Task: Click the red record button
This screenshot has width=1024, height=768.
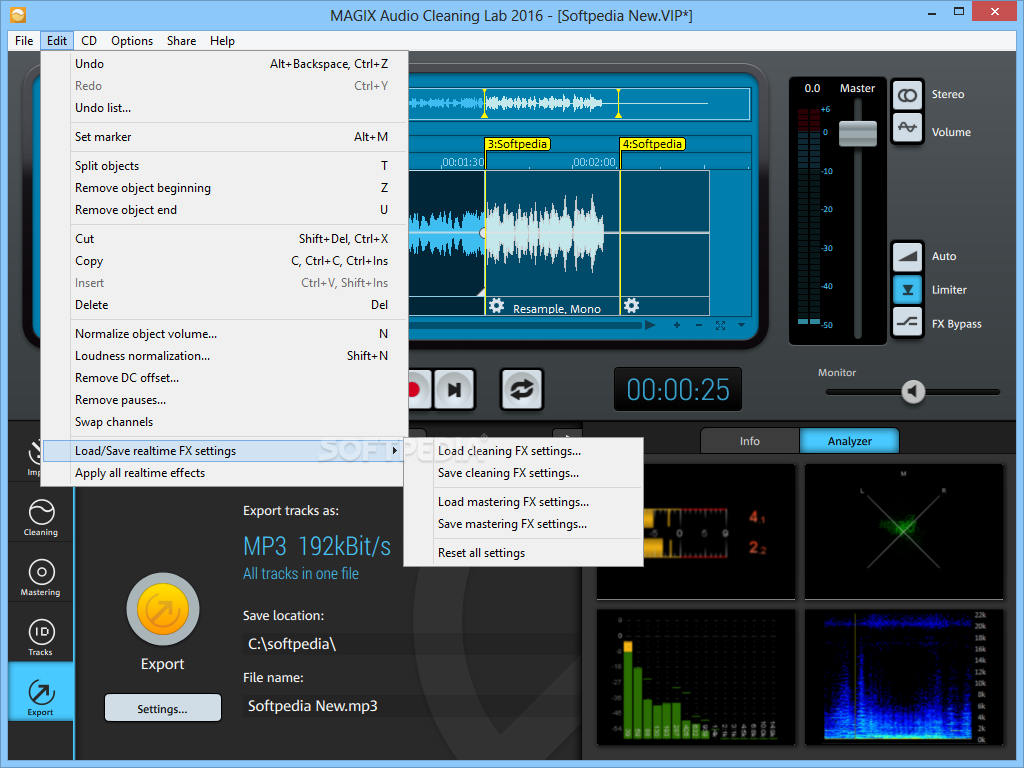Action: [x=419, y=390]
